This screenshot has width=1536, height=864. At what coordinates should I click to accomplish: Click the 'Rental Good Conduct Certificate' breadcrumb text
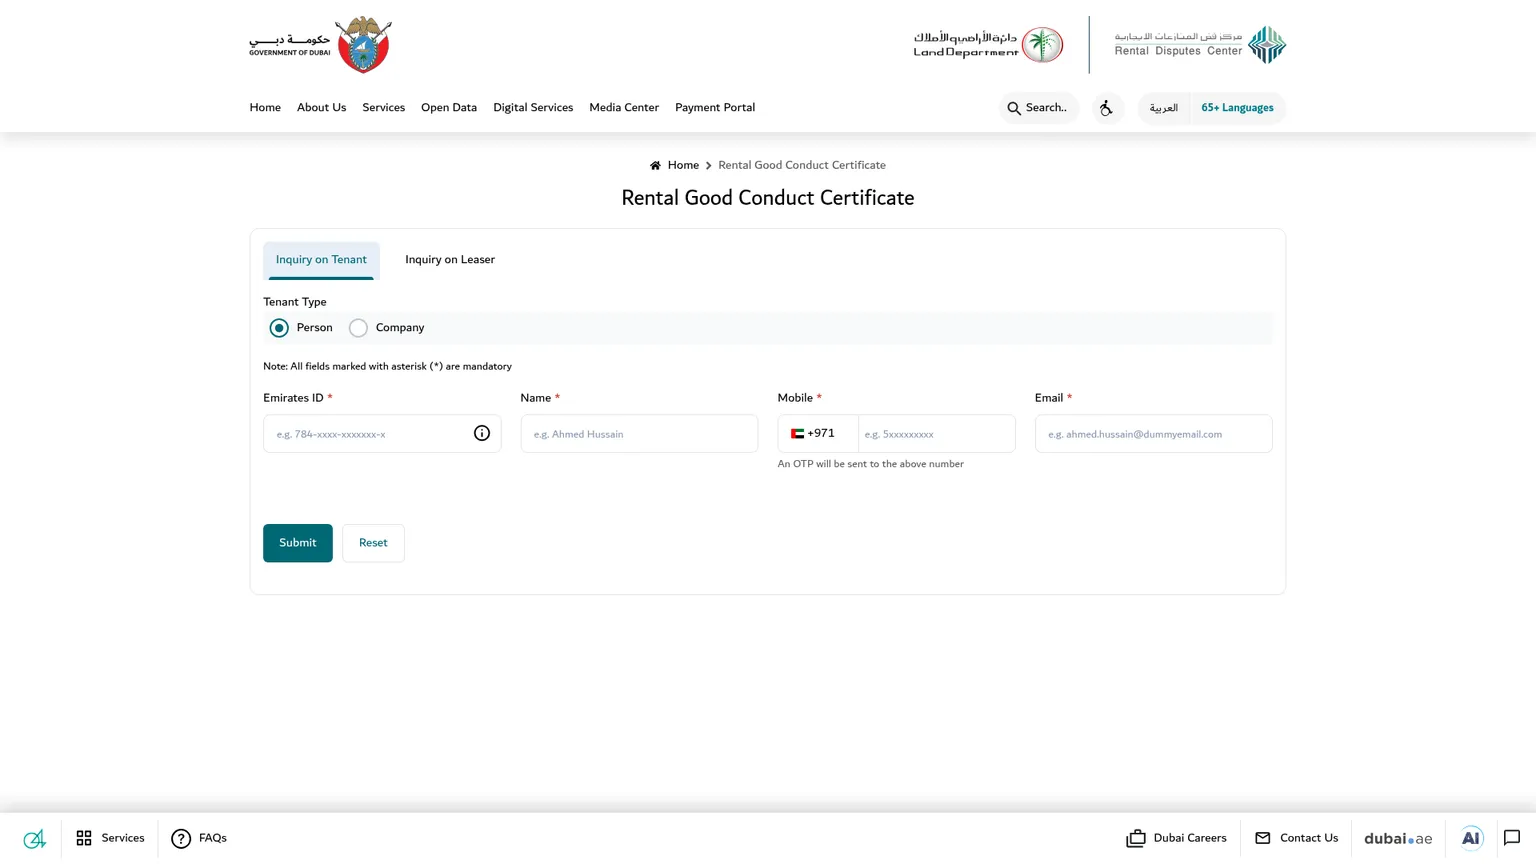coord(802,165)
